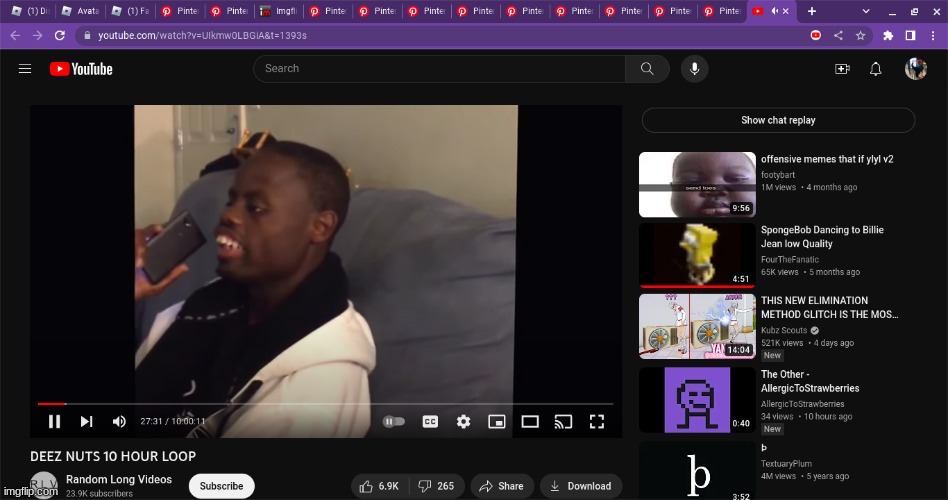Image resolution: width=948 pixels, height=500 pixels.
Task: Open the YouTube hamburger guide menu
Action: [x=25, y=69]
